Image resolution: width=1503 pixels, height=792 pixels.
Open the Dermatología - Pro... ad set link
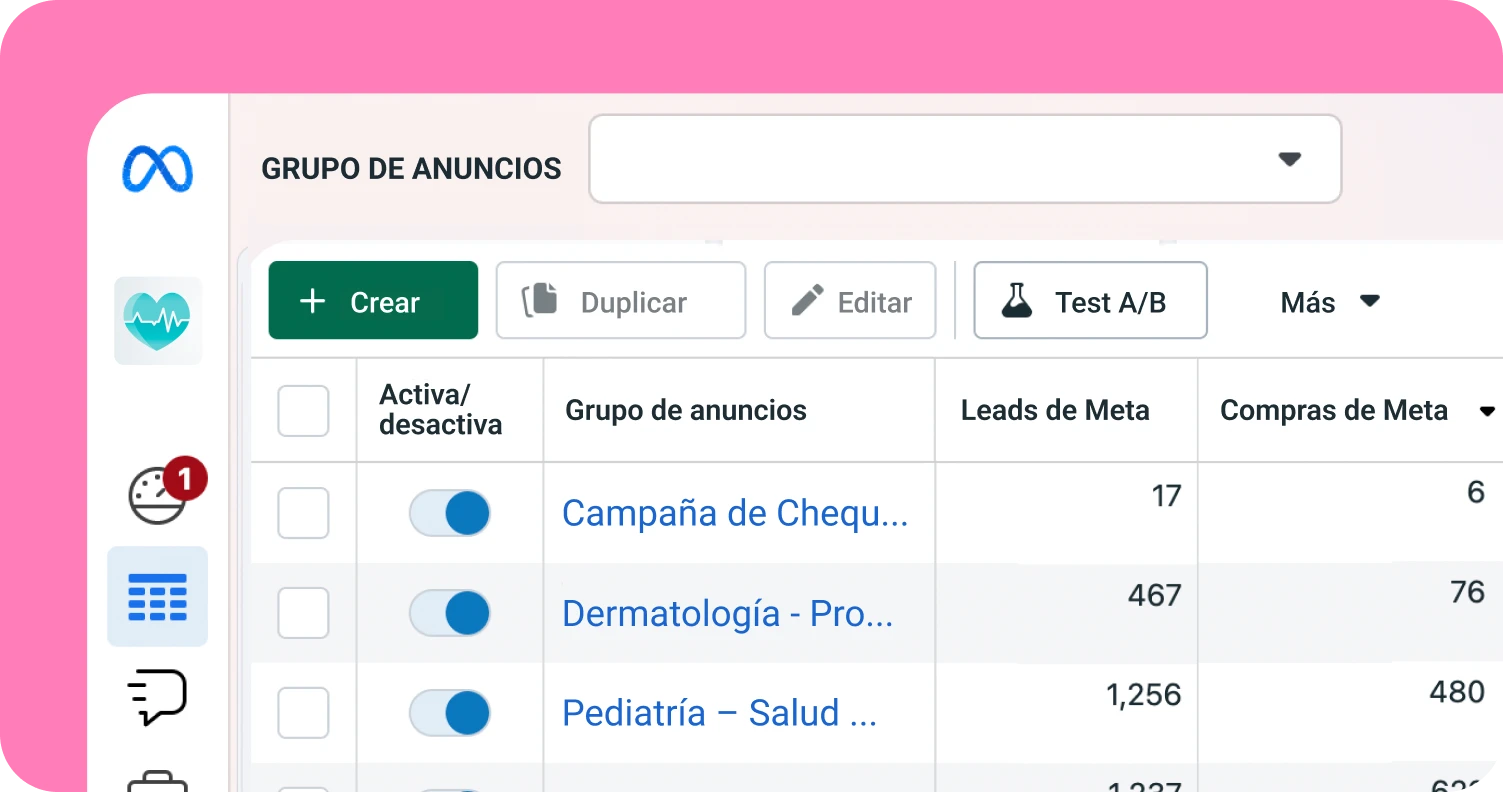(x=727, y=613)
